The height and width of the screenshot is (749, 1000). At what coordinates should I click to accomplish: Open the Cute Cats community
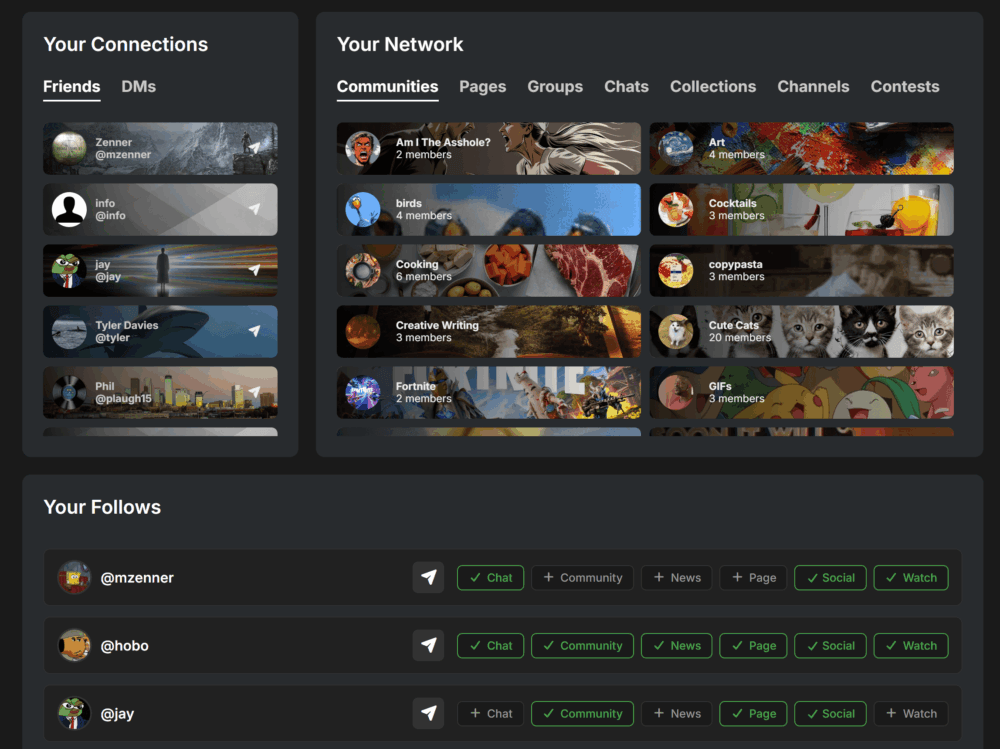[x=801, y=331]
